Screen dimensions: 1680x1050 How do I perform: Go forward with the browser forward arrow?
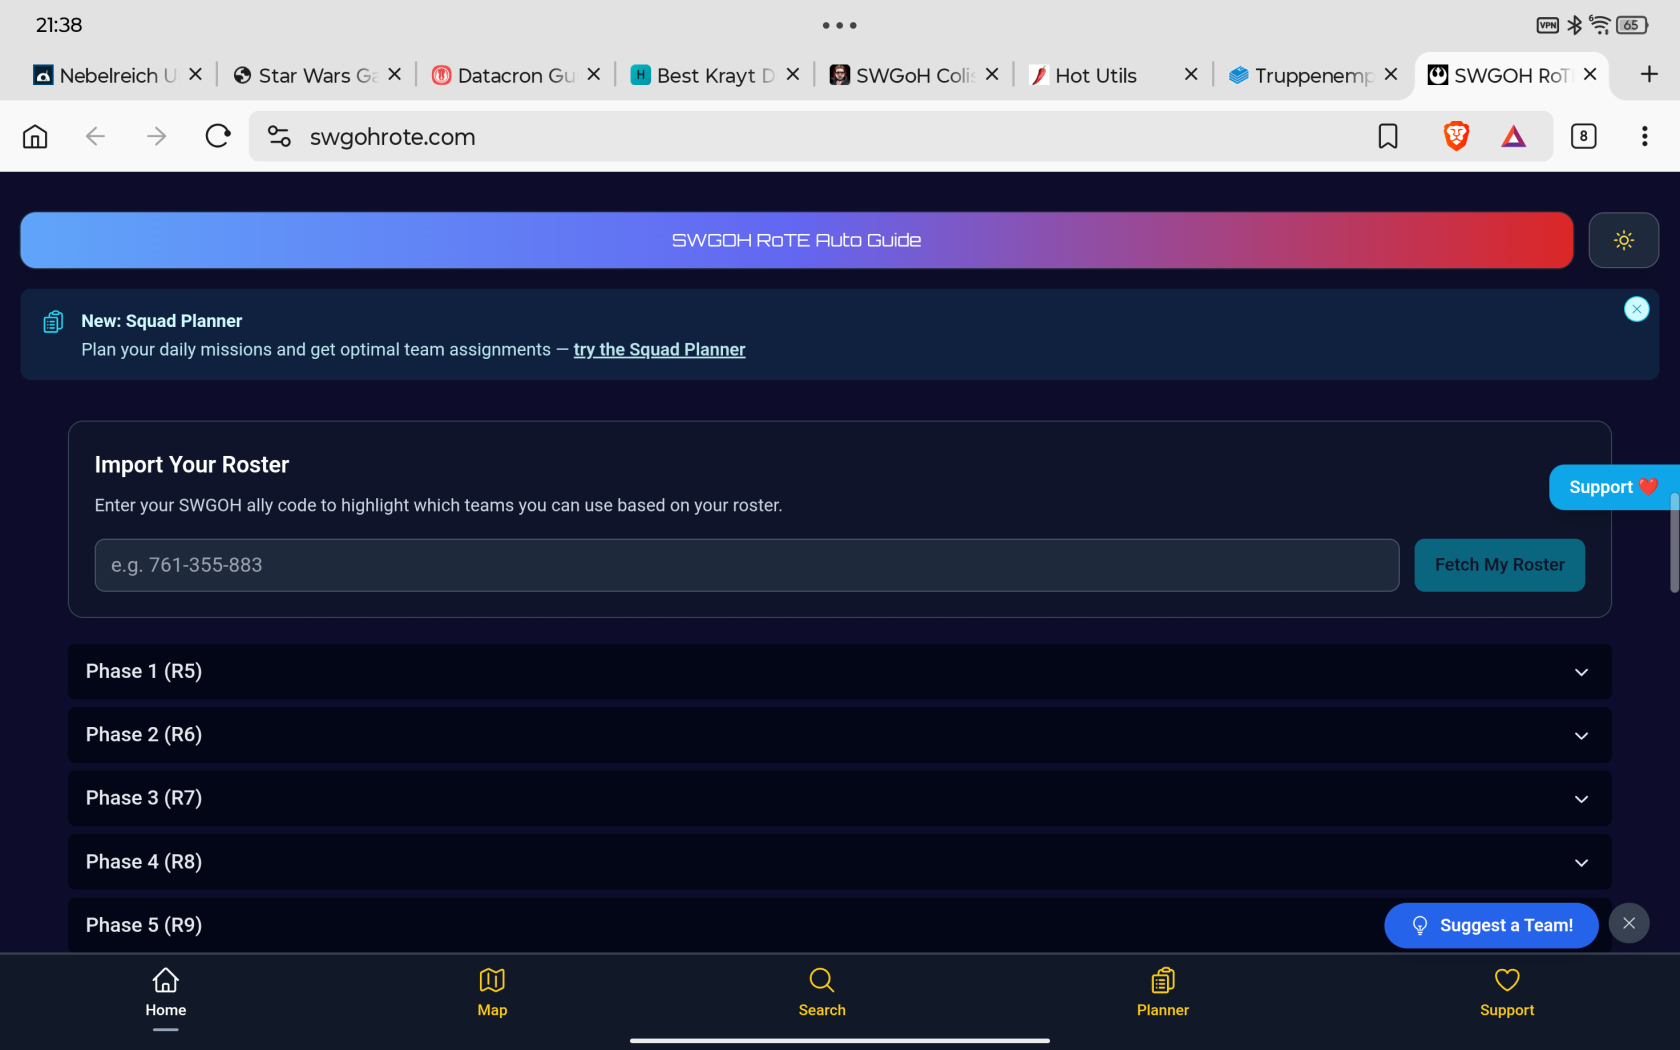click(x=157, y=136)
